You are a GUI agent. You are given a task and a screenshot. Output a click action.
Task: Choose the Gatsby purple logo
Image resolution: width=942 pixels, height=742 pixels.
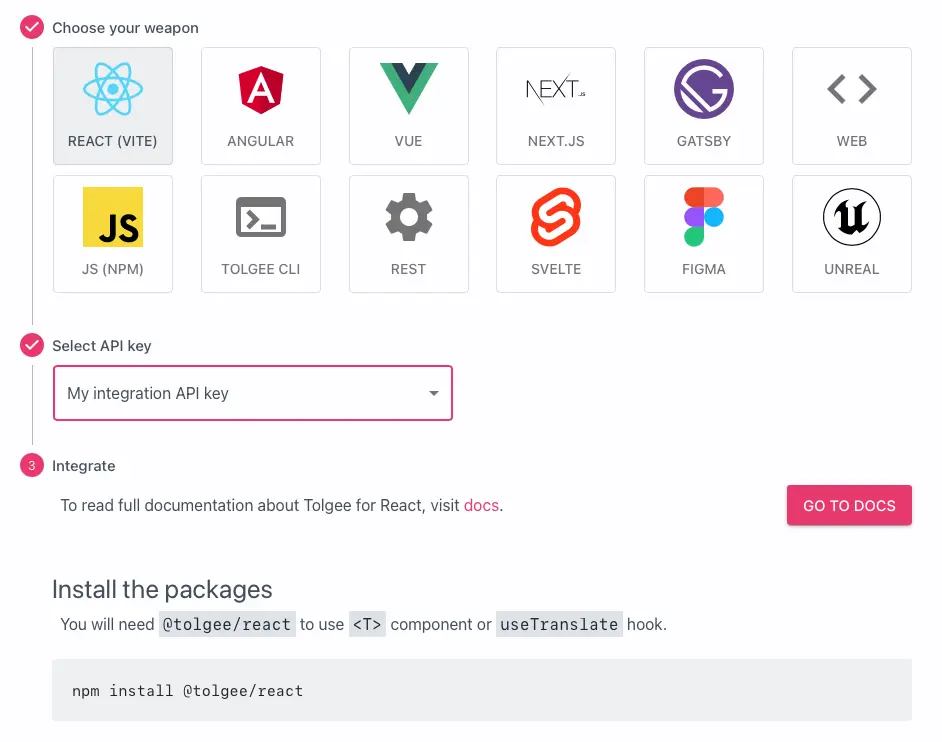(703, 90)
